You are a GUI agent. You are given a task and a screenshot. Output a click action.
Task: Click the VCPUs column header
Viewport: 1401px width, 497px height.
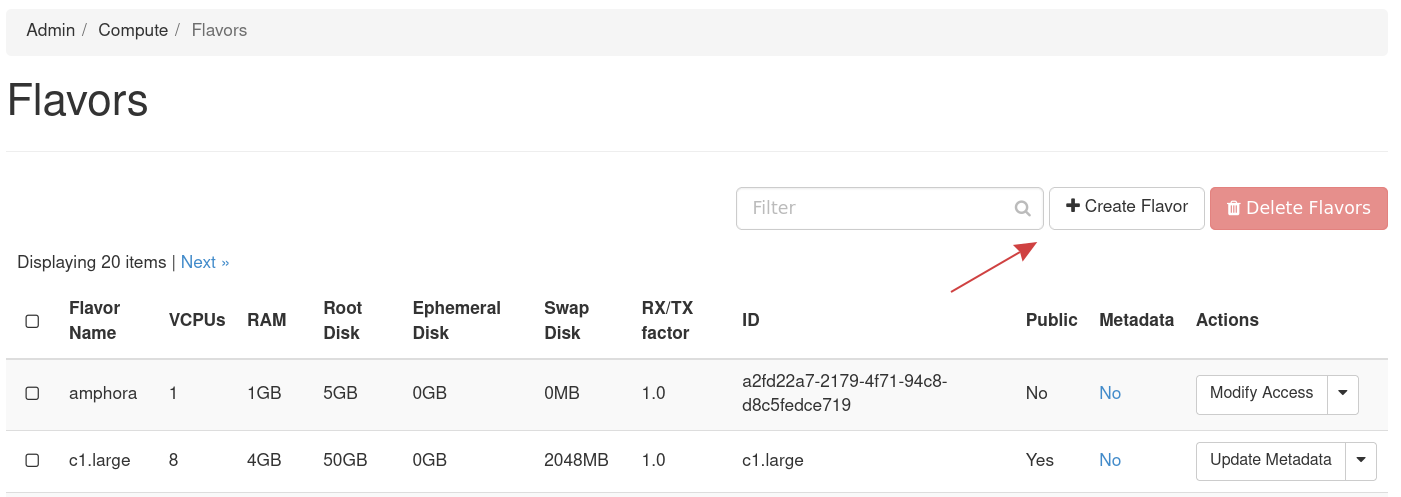(197, 320)
